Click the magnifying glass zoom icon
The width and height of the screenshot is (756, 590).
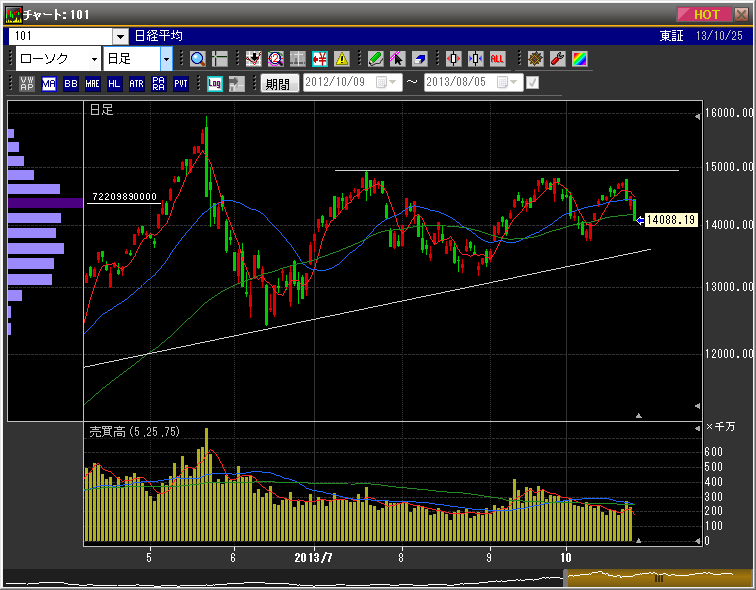[x=197, y=59]
